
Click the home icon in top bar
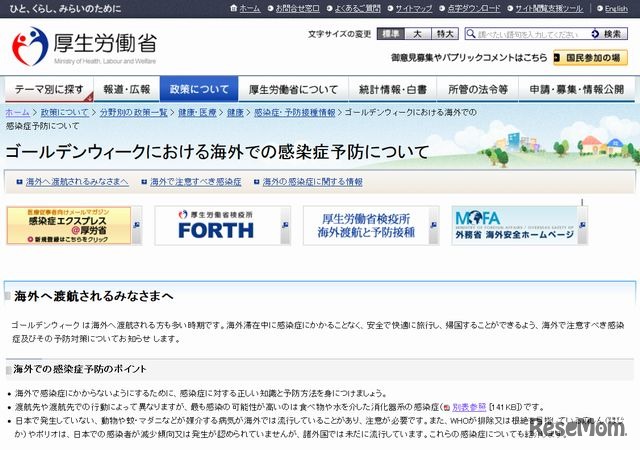click(233, 8)
